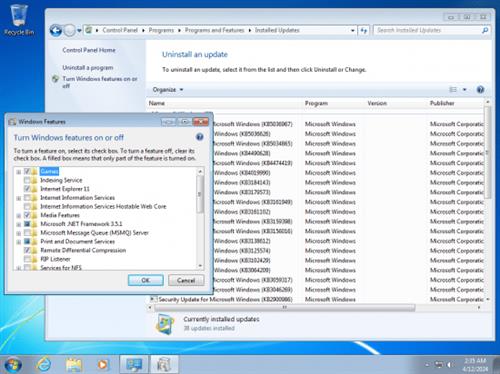Expand the Games feature node
Screen dimensions: 500x374
(x=19, y=172)
